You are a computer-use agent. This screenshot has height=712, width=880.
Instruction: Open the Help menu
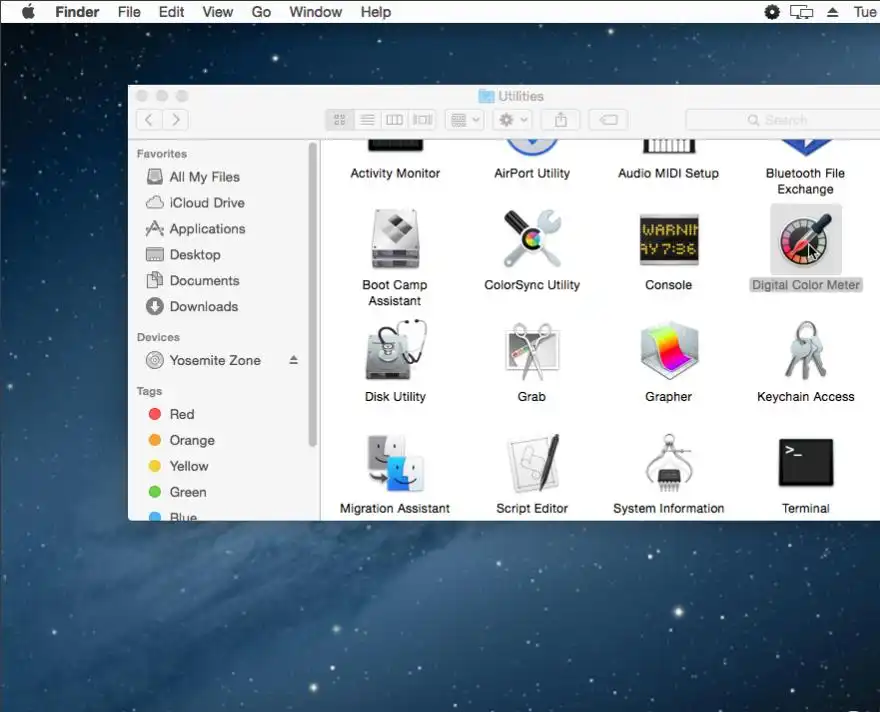click(375, 12)
